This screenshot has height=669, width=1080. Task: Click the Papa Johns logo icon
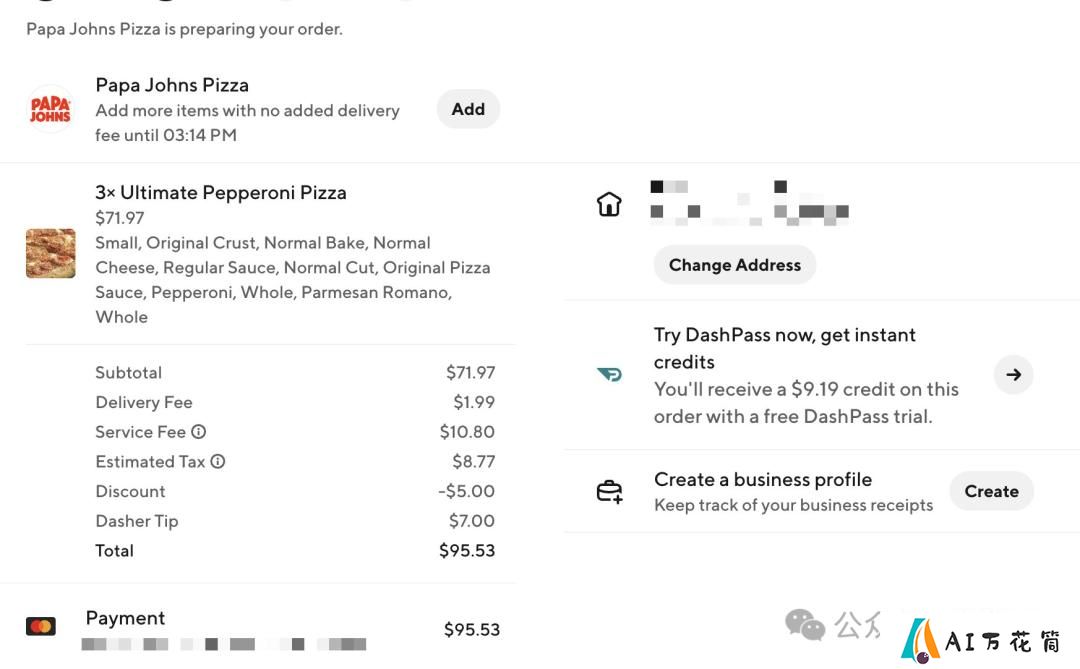point(50,109)
